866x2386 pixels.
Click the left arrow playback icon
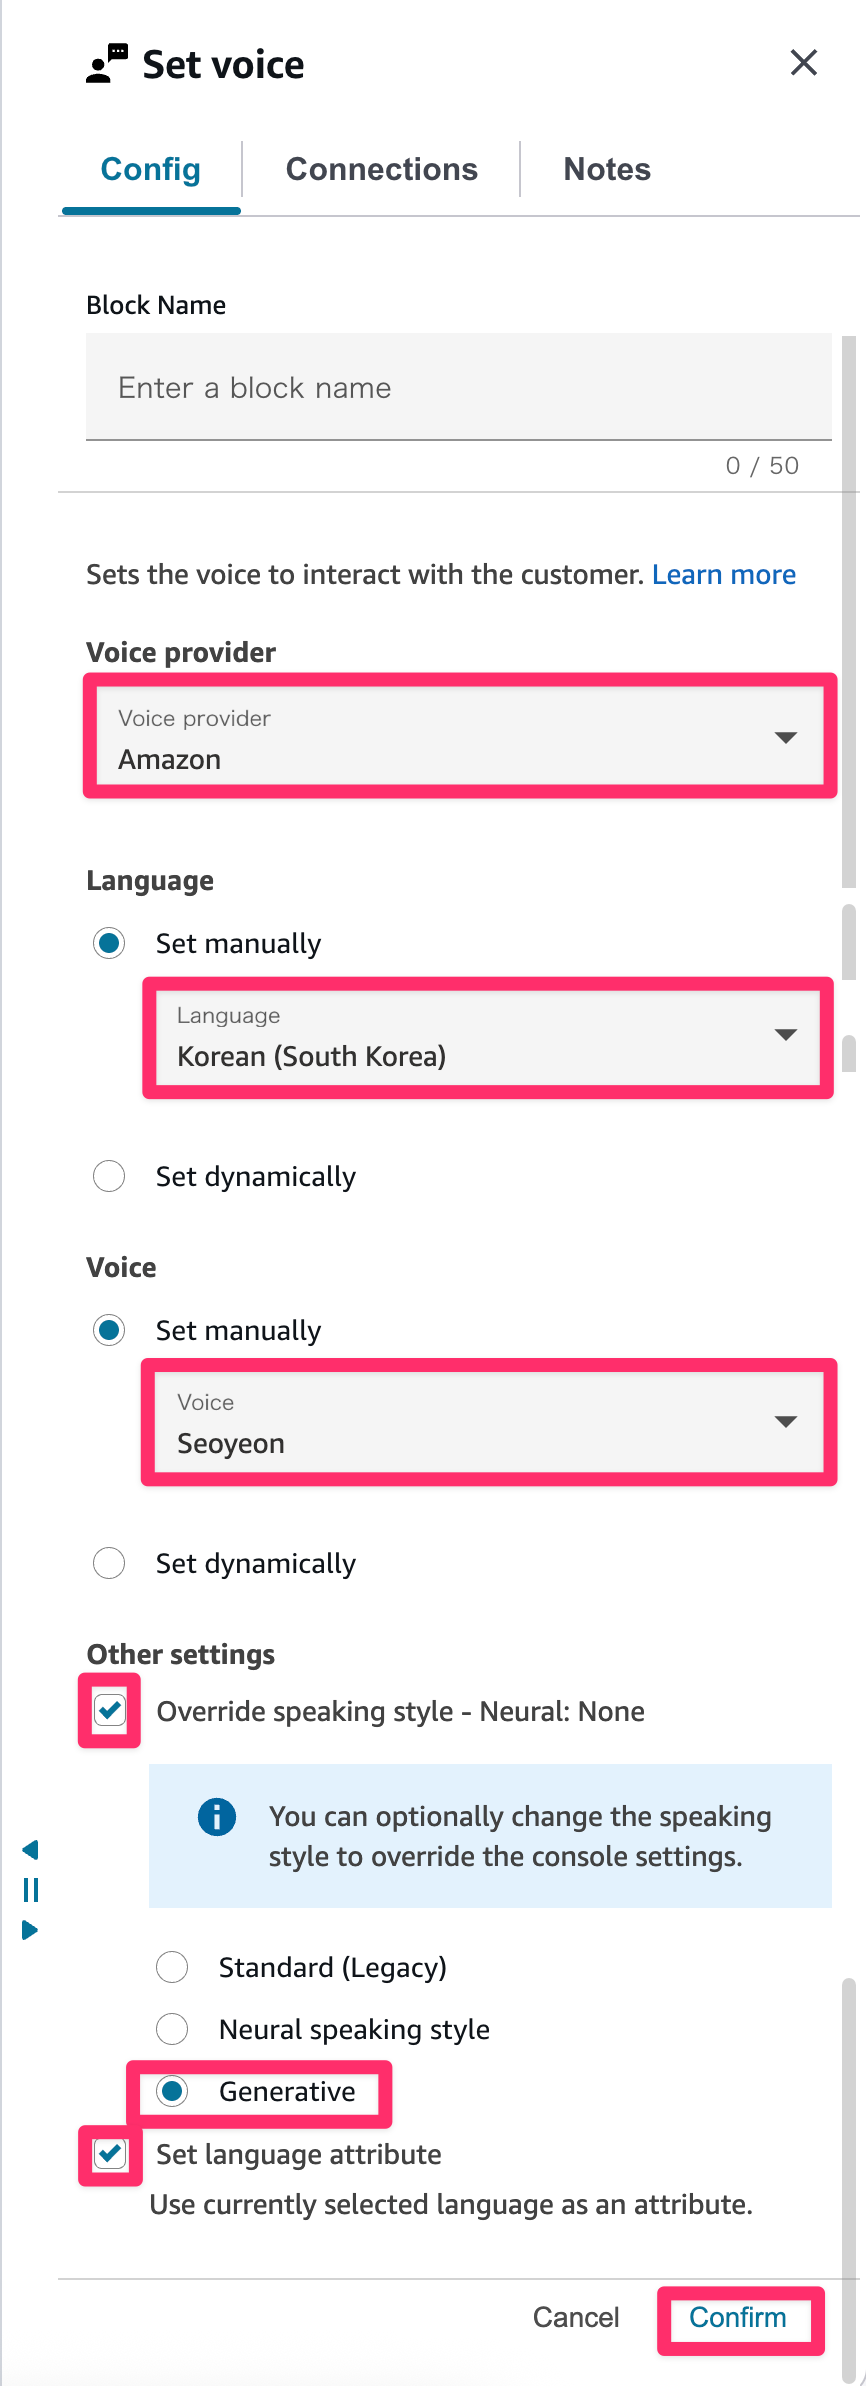point(30,1850)
